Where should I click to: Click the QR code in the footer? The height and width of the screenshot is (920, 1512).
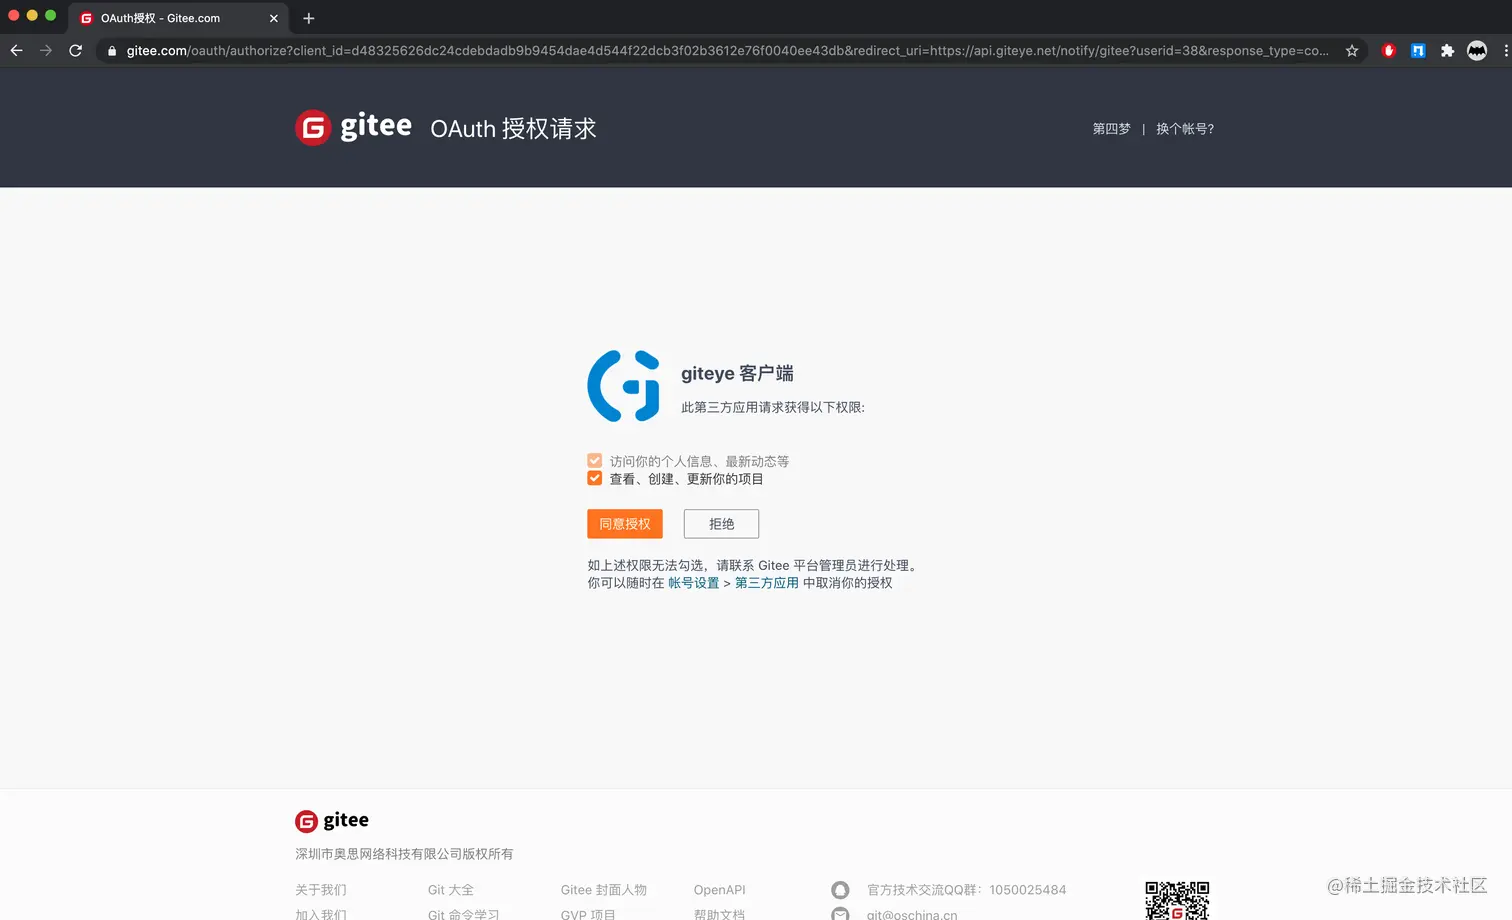tap(1177, 900)
